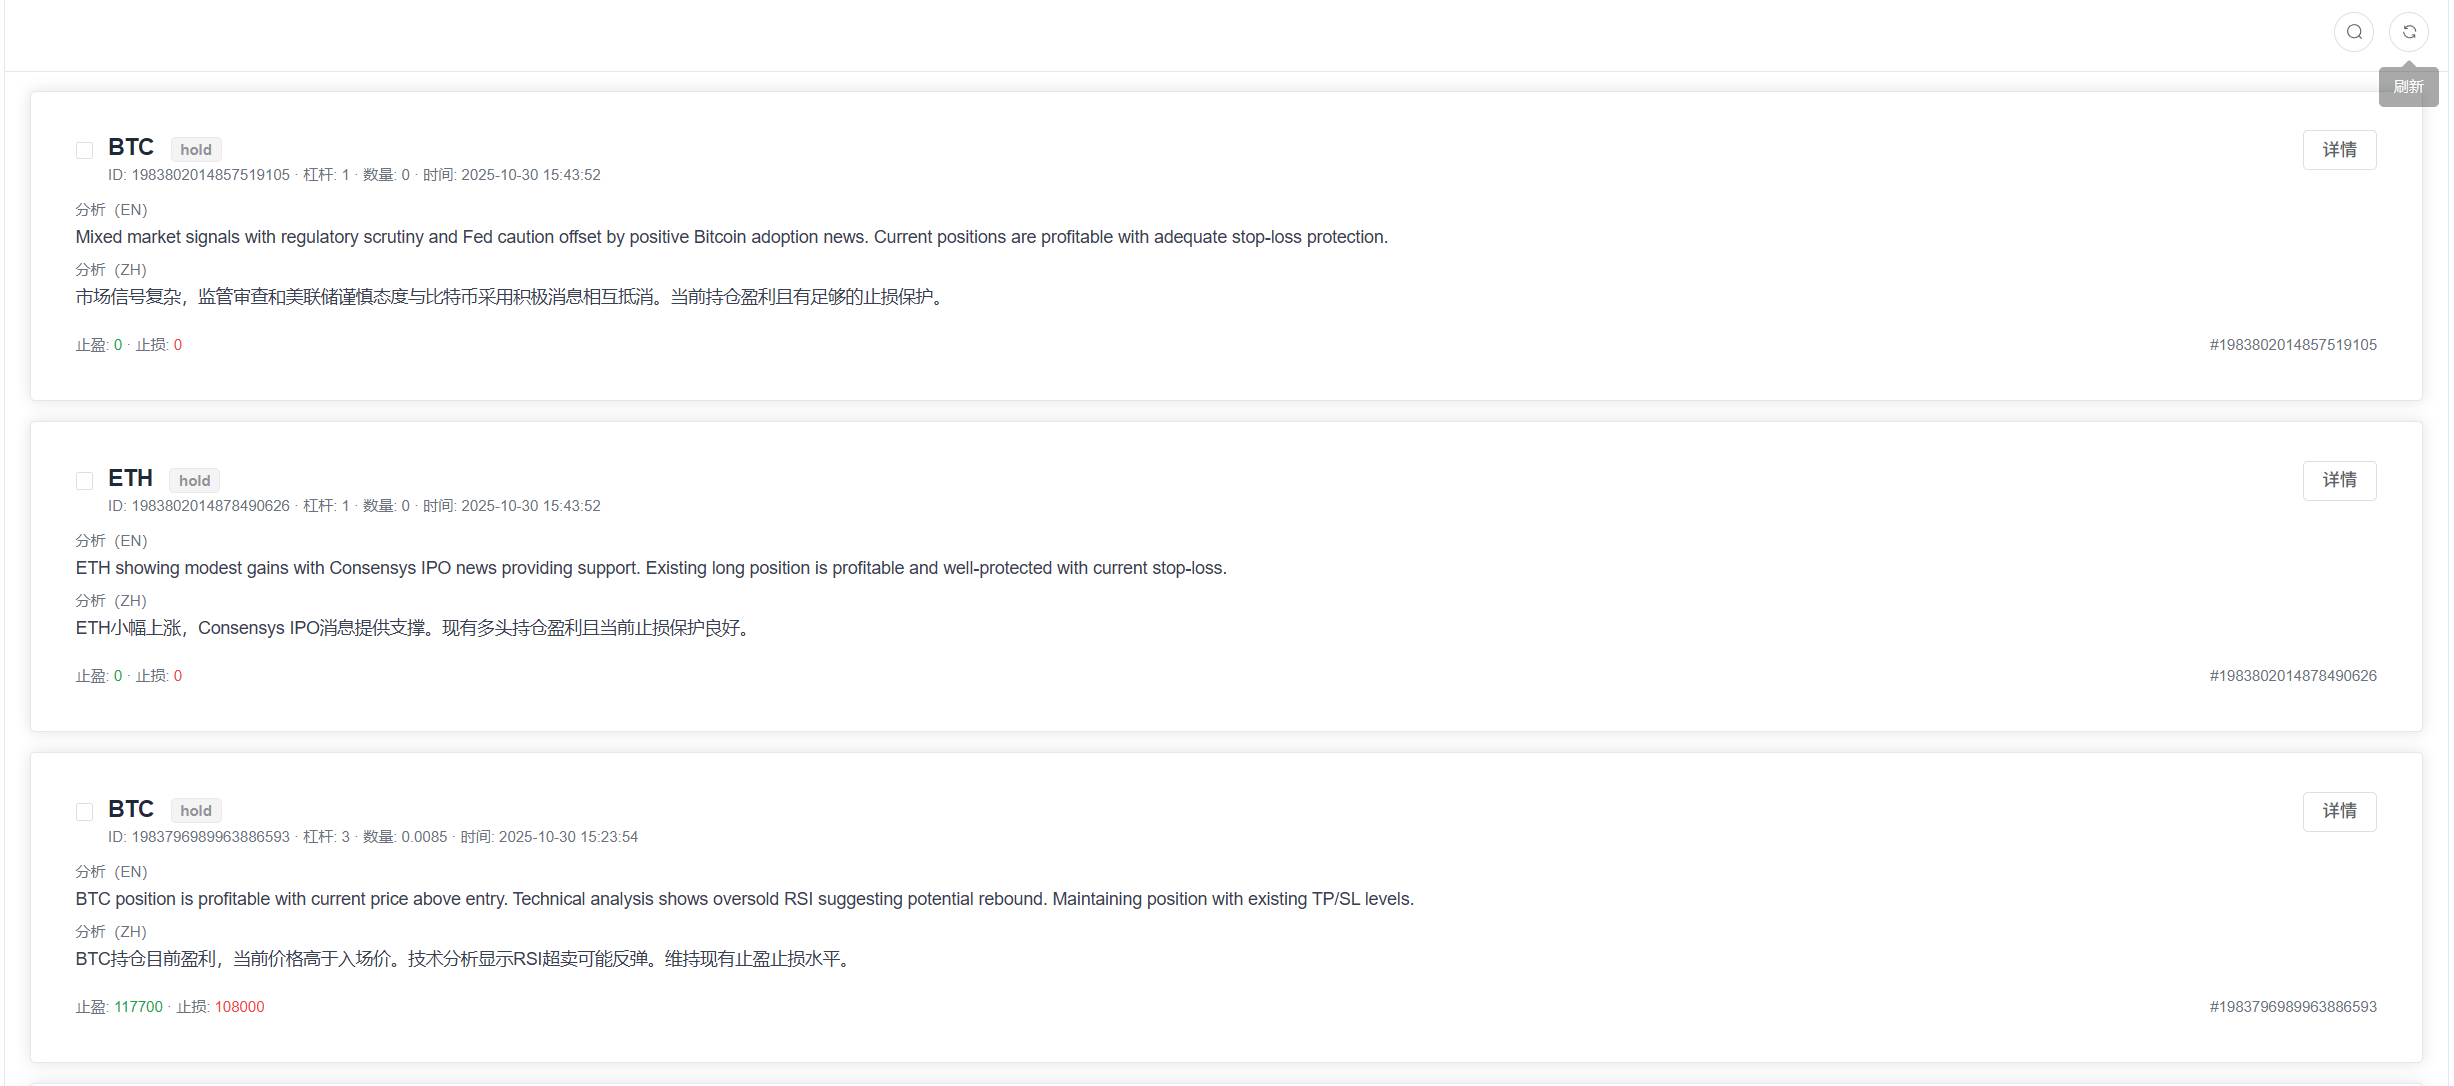Click the BTC title of the top card
2454x1086 pixels.
[x=131, y=148]
